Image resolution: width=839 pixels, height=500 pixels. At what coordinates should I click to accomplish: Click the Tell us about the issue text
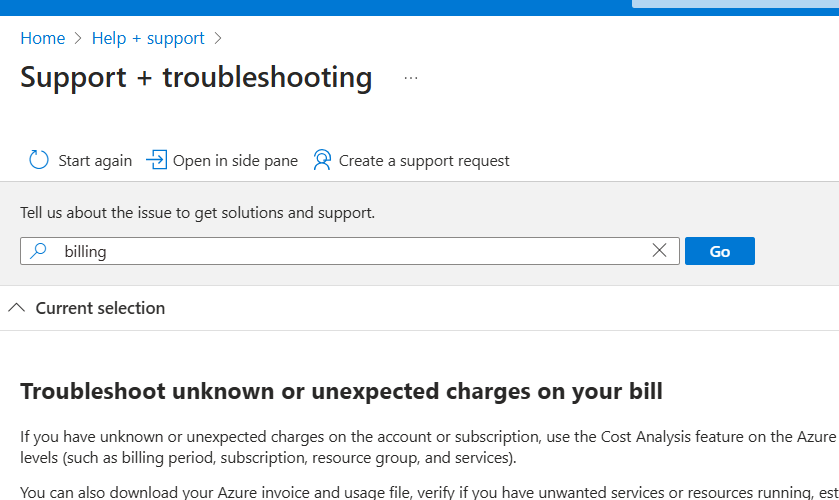coord(197,213)
